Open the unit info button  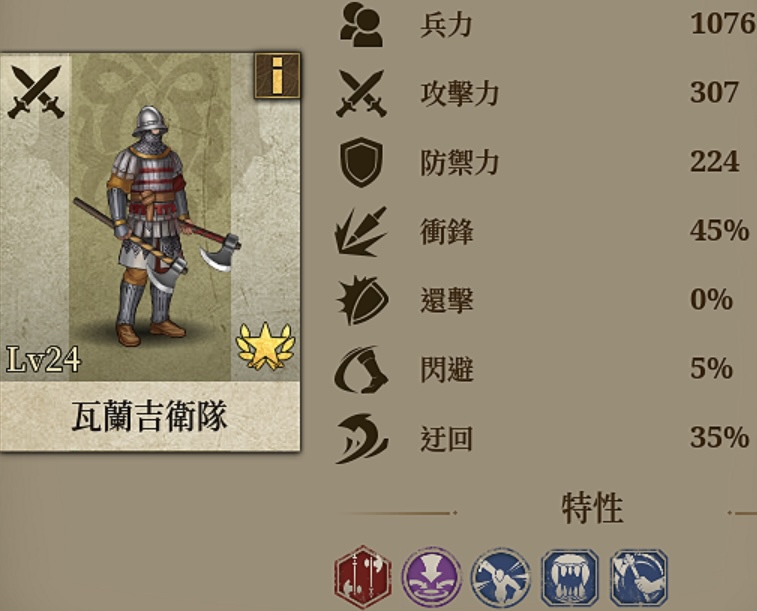pyautogui.click(x=277, y=76)
